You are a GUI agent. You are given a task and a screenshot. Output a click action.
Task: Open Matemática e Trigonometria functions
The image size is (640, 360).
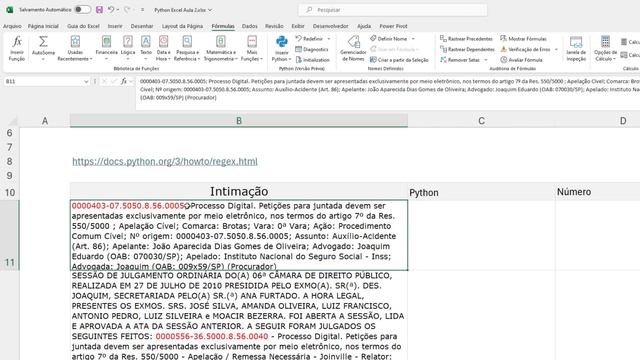coord(220,48)
